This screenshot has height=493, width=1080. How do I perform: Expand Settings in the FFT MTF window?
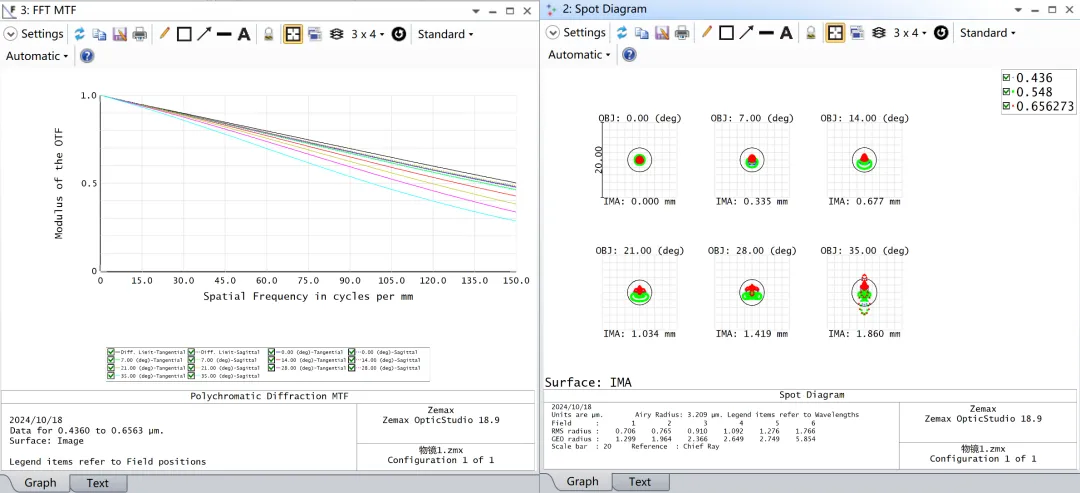coord(35,34)
